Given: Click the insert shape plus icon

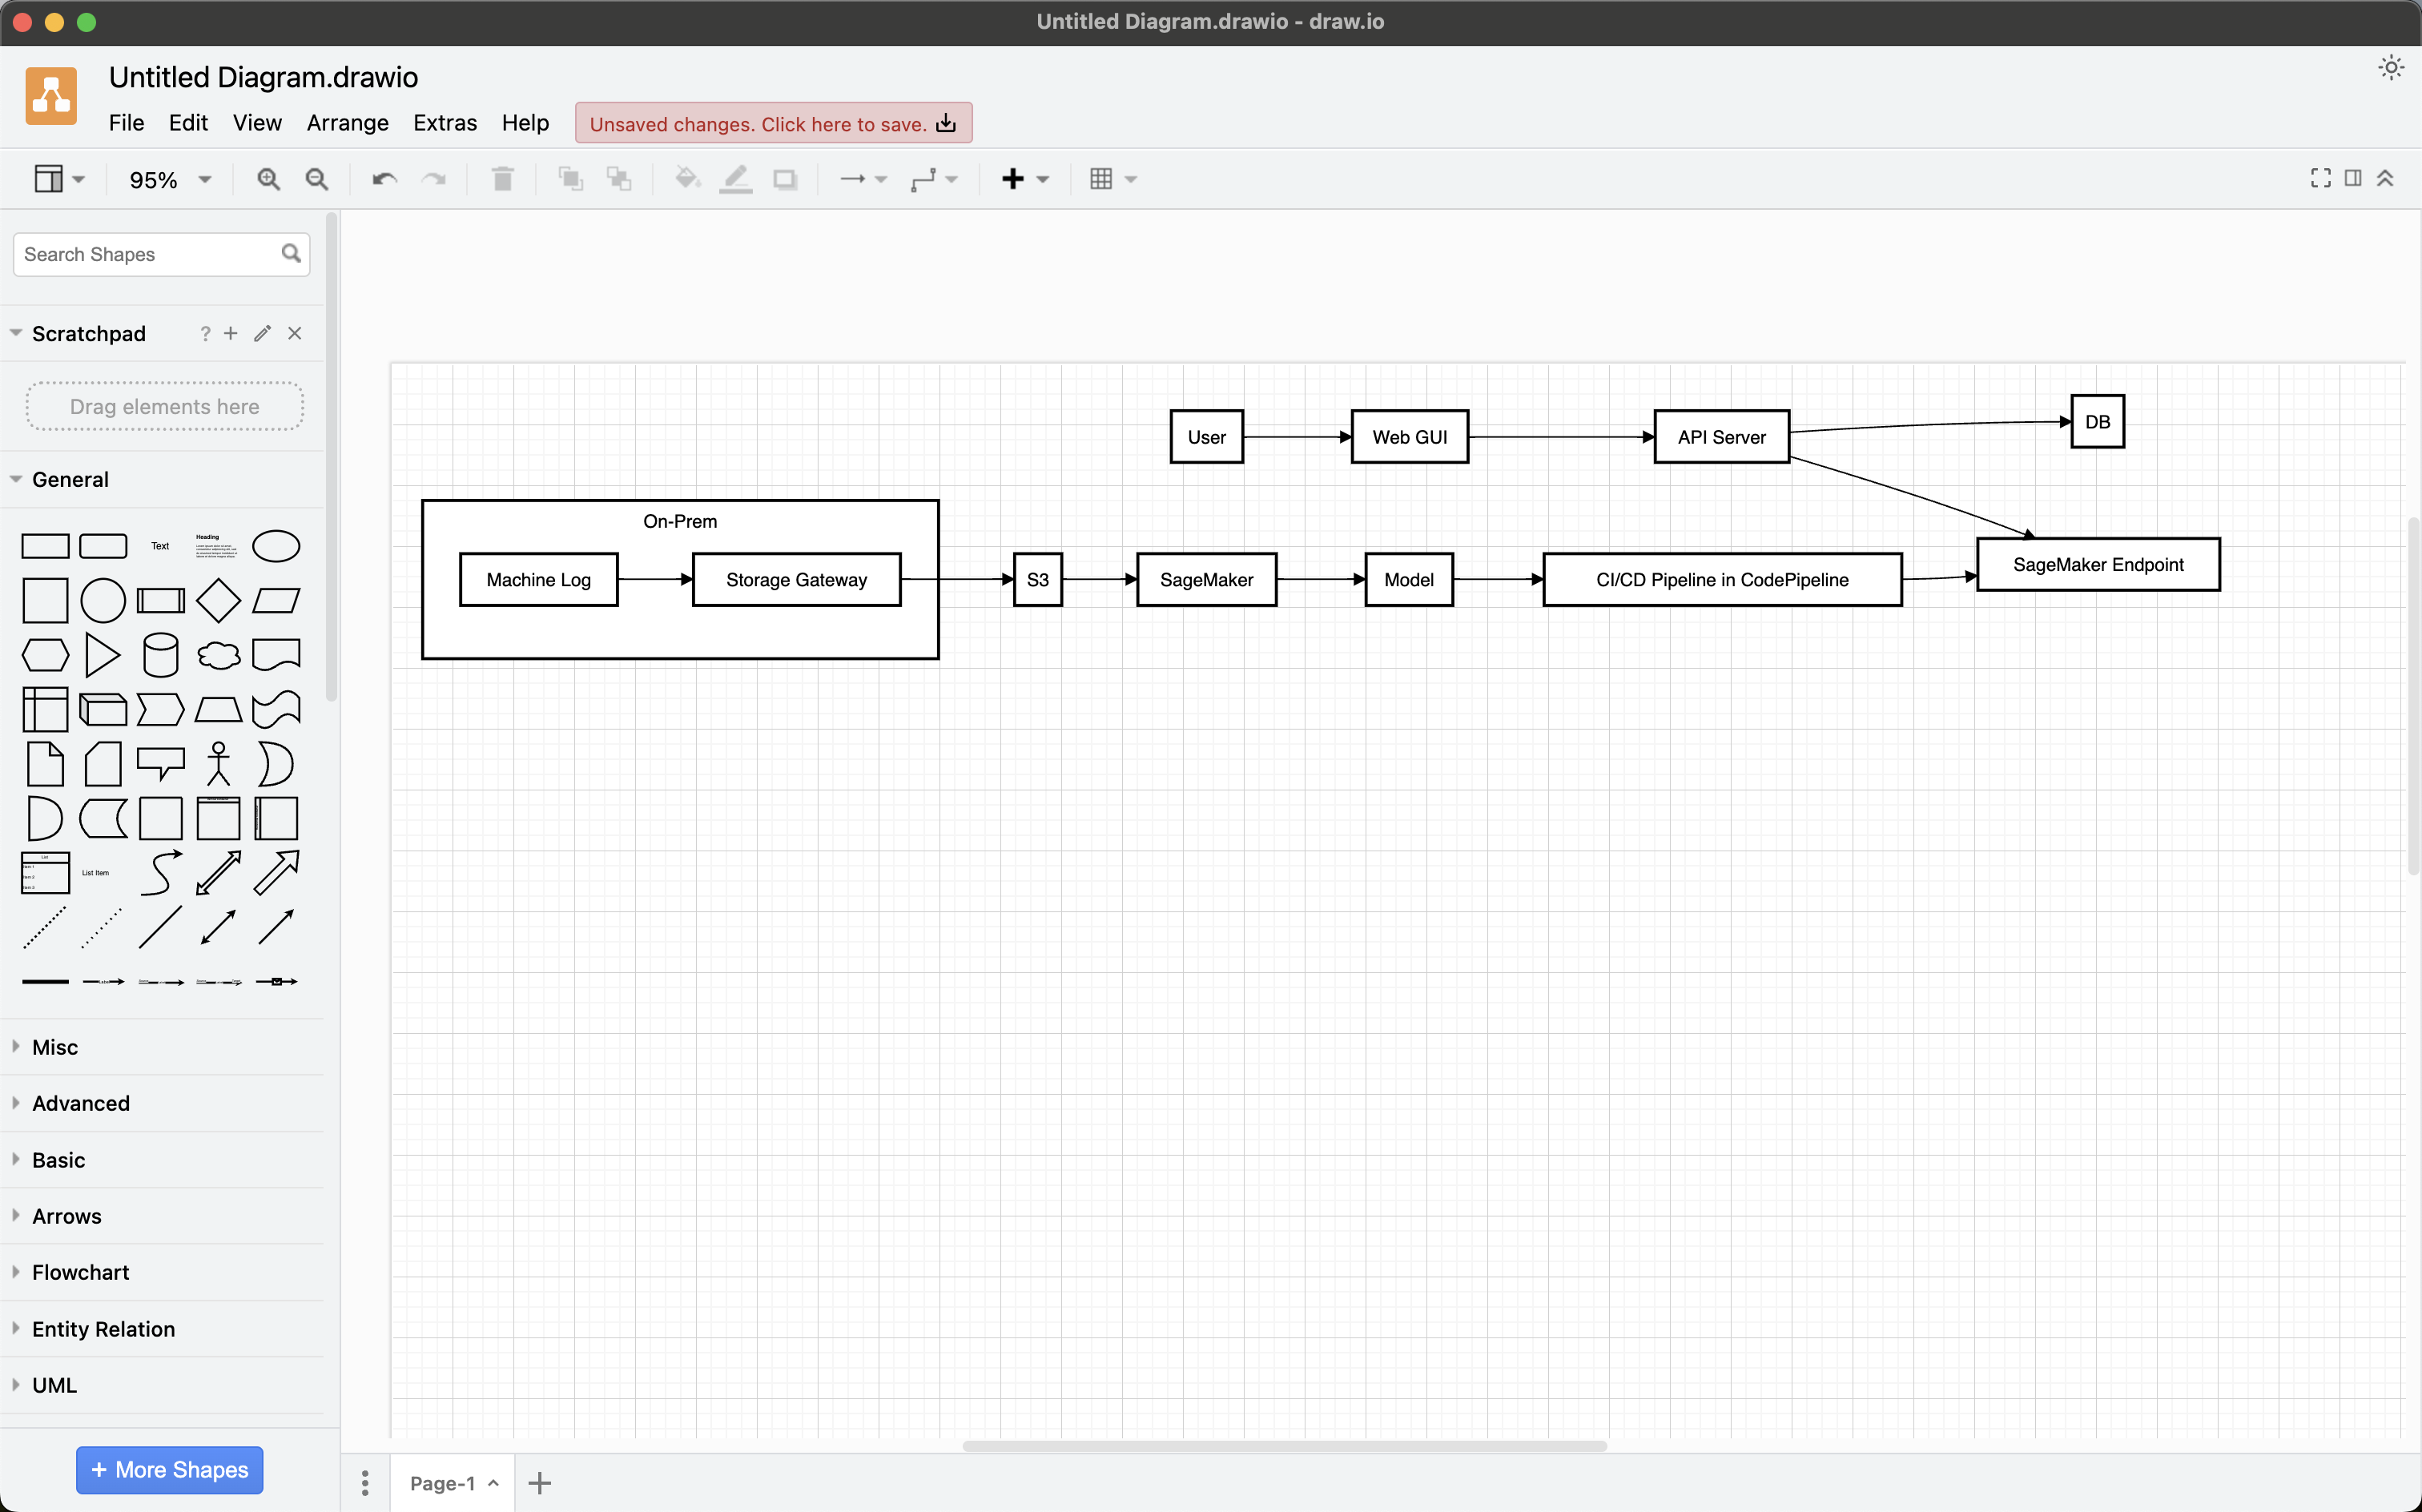Looking at the screenshot, I should pyautogui.click(x=1013, y=178).
